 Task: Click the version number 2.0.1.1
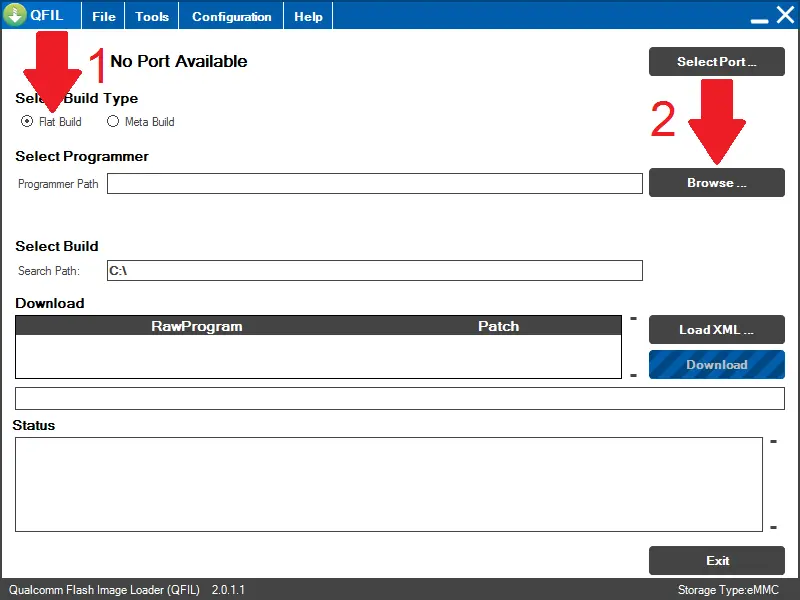click(228, 590)
